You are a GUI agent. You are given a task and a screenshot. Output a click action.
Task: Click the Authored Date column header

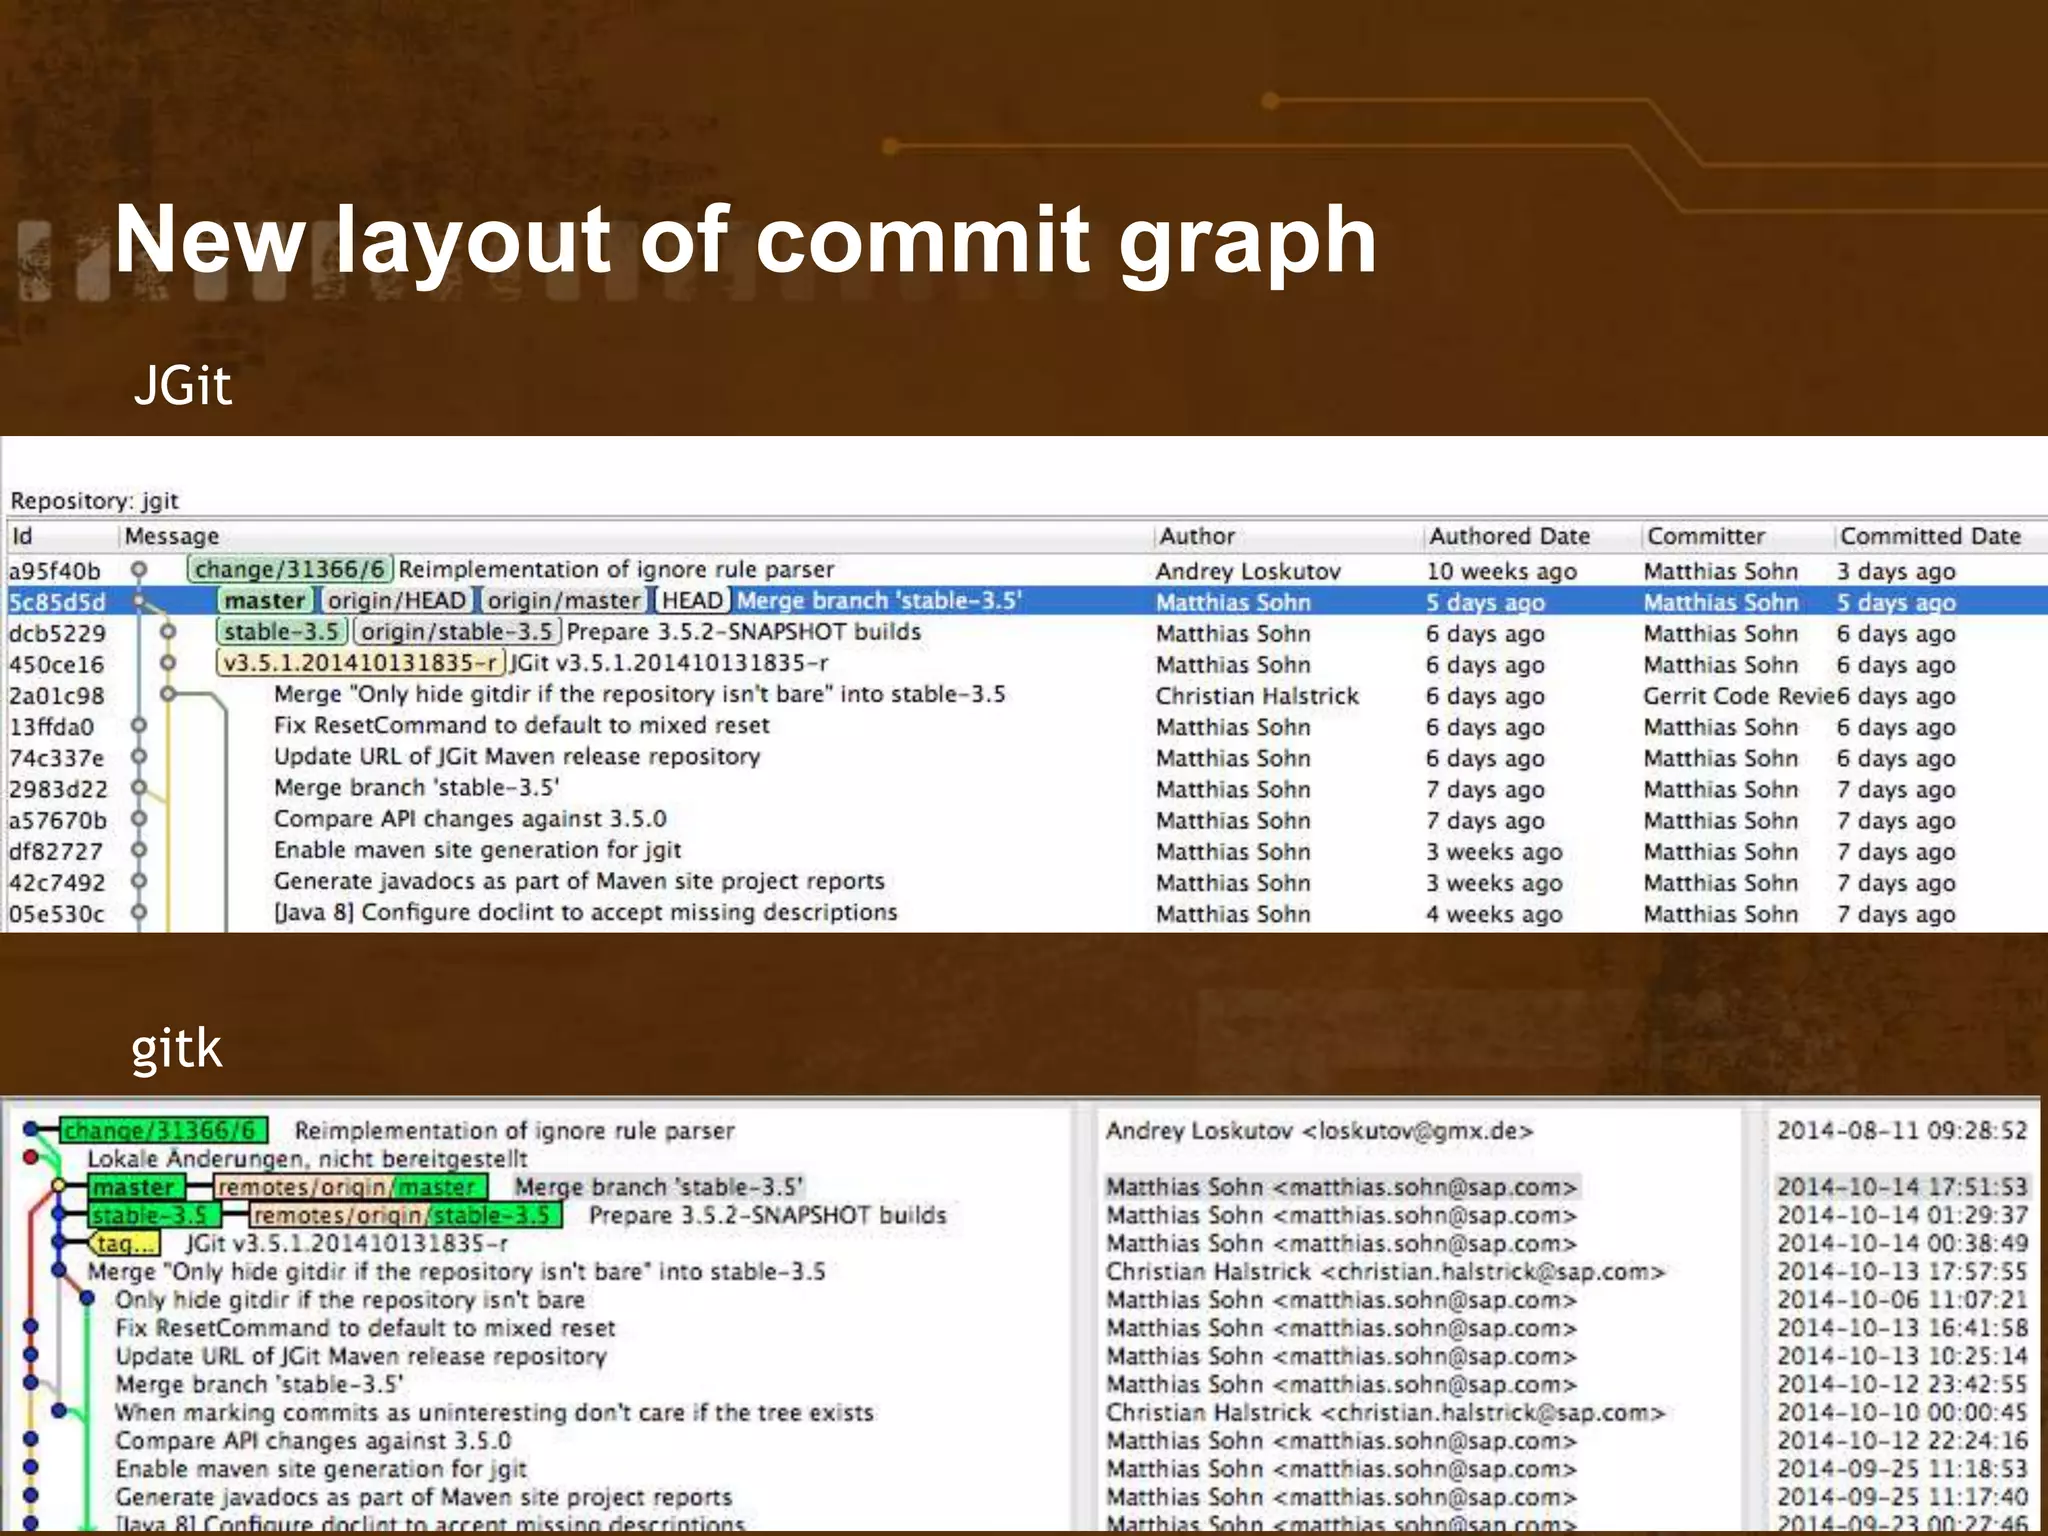[x=1509, y=536]
